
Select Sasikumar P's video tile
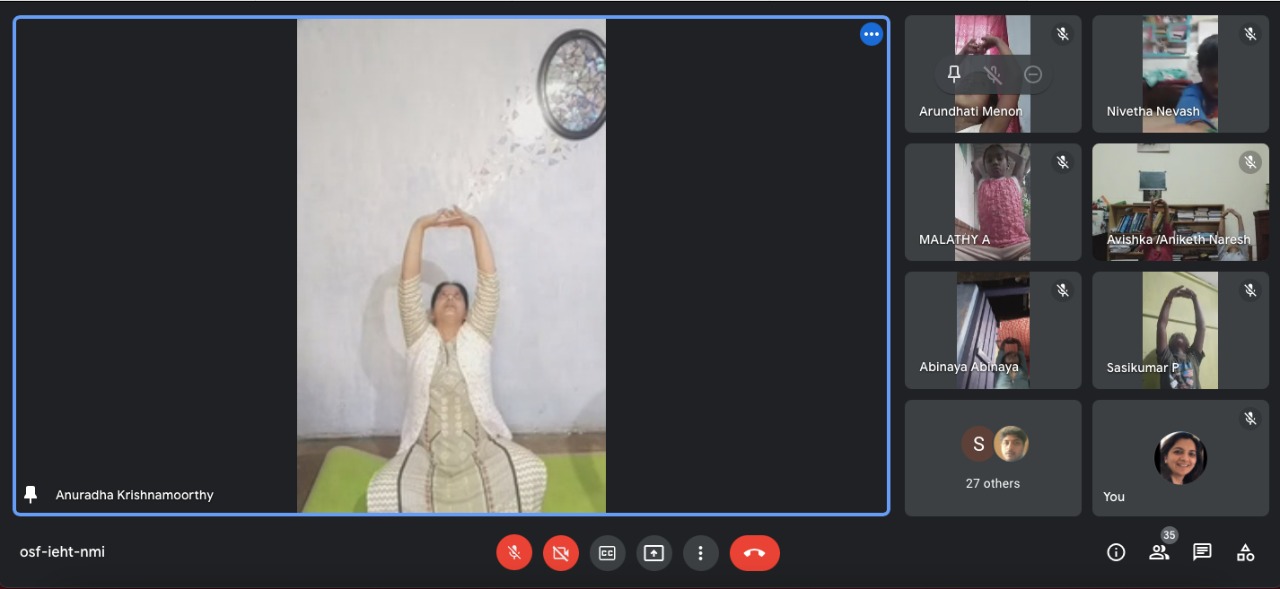click(x=1180, y=330)
